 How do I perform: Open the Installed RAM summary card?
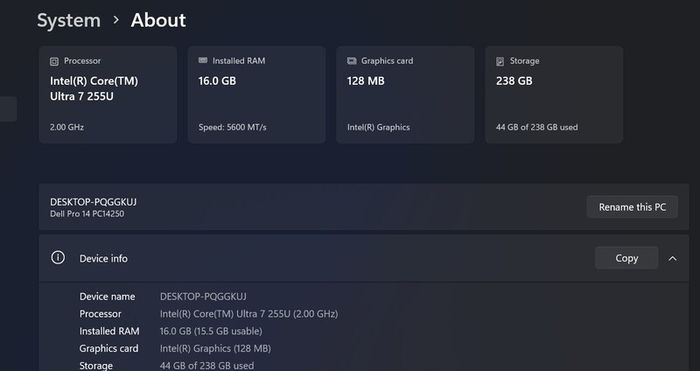coord(257,95)
